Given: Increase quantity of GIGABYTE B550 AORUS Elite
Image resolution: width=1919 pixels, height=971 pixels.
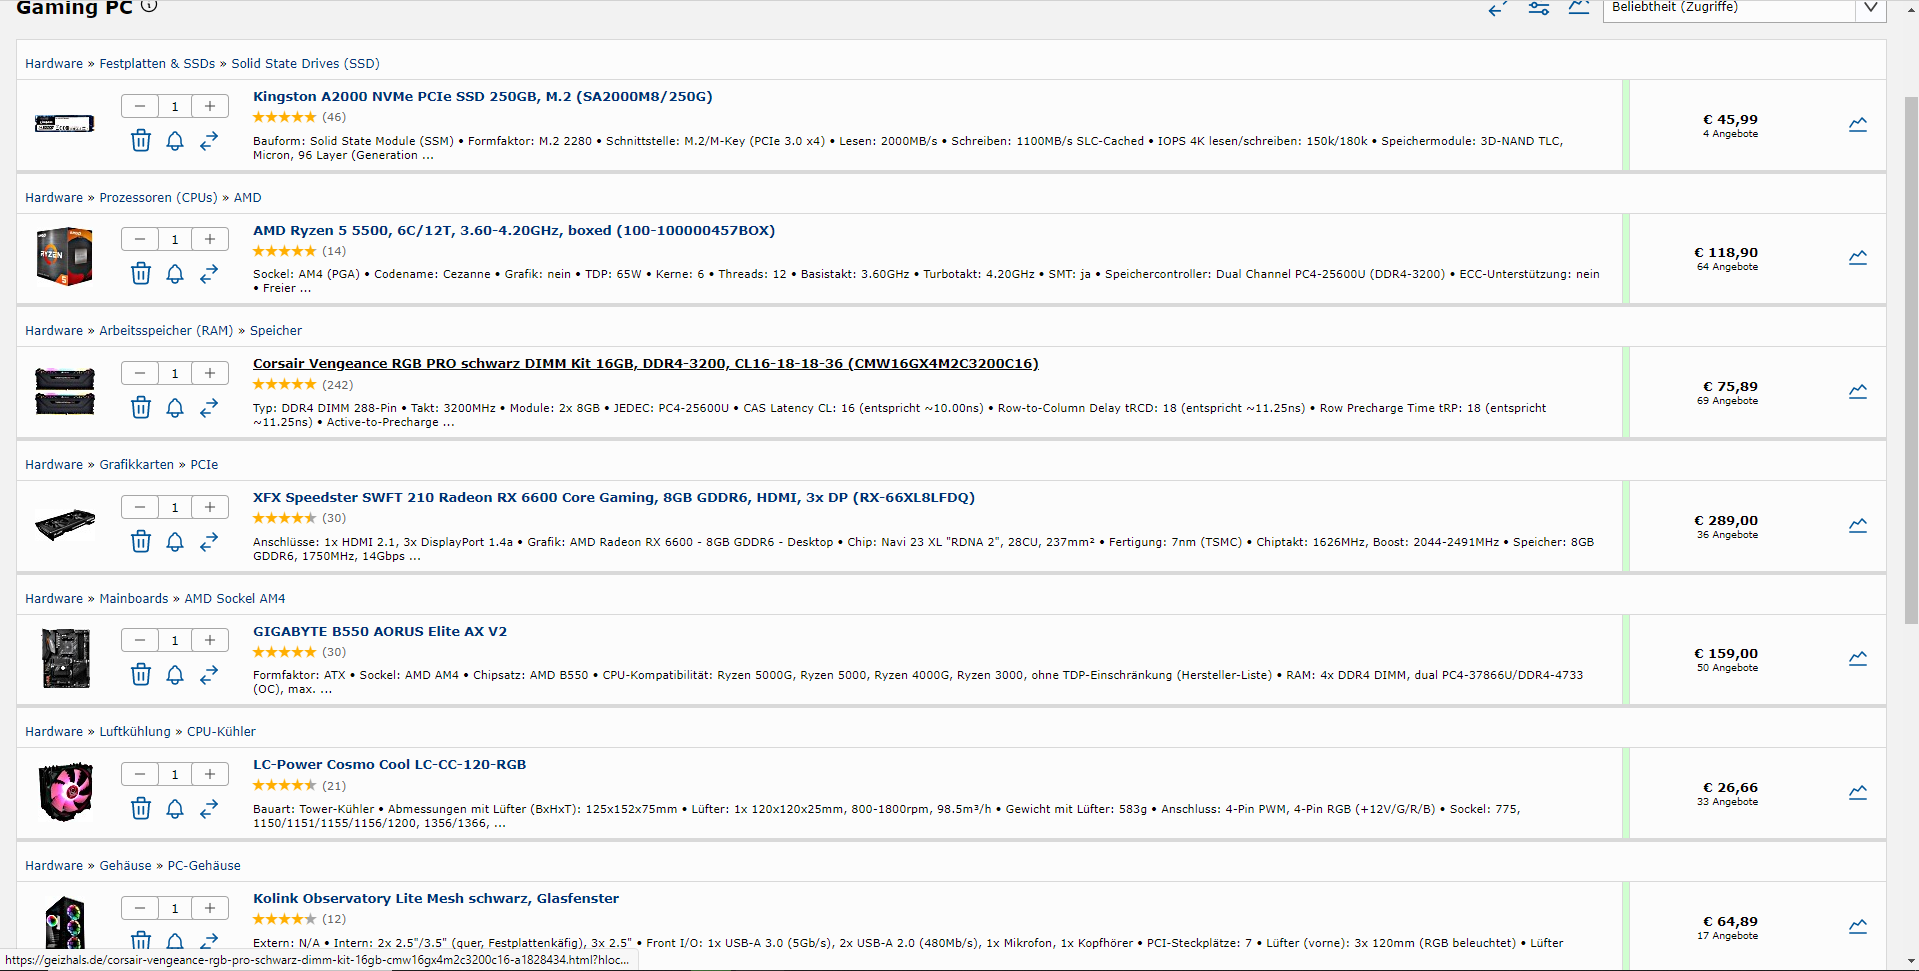Looking at the screenshot, I should [210, 640].
